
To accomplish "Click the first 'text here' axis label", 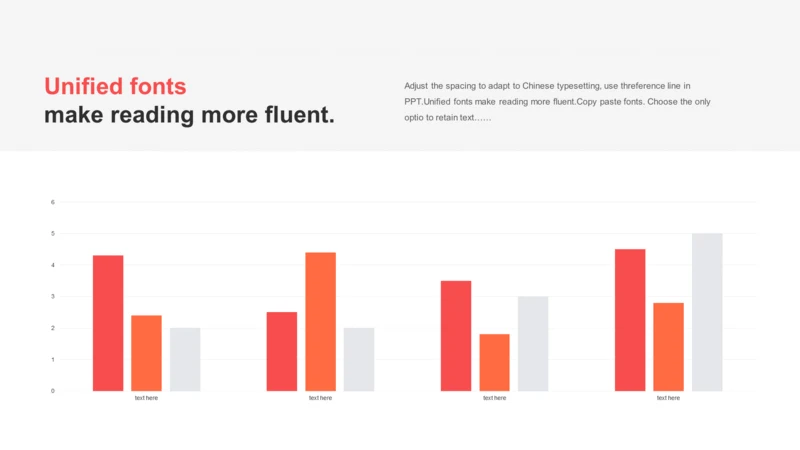I will [146, 398].
